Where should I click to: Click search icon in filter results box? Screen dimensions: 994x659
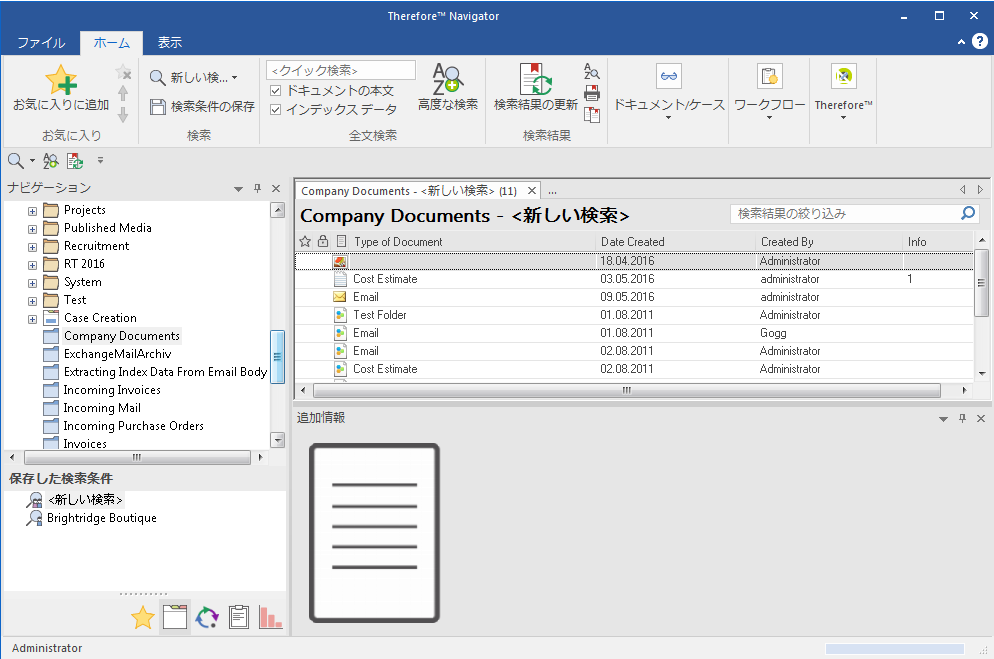click(x=968, y=214)
